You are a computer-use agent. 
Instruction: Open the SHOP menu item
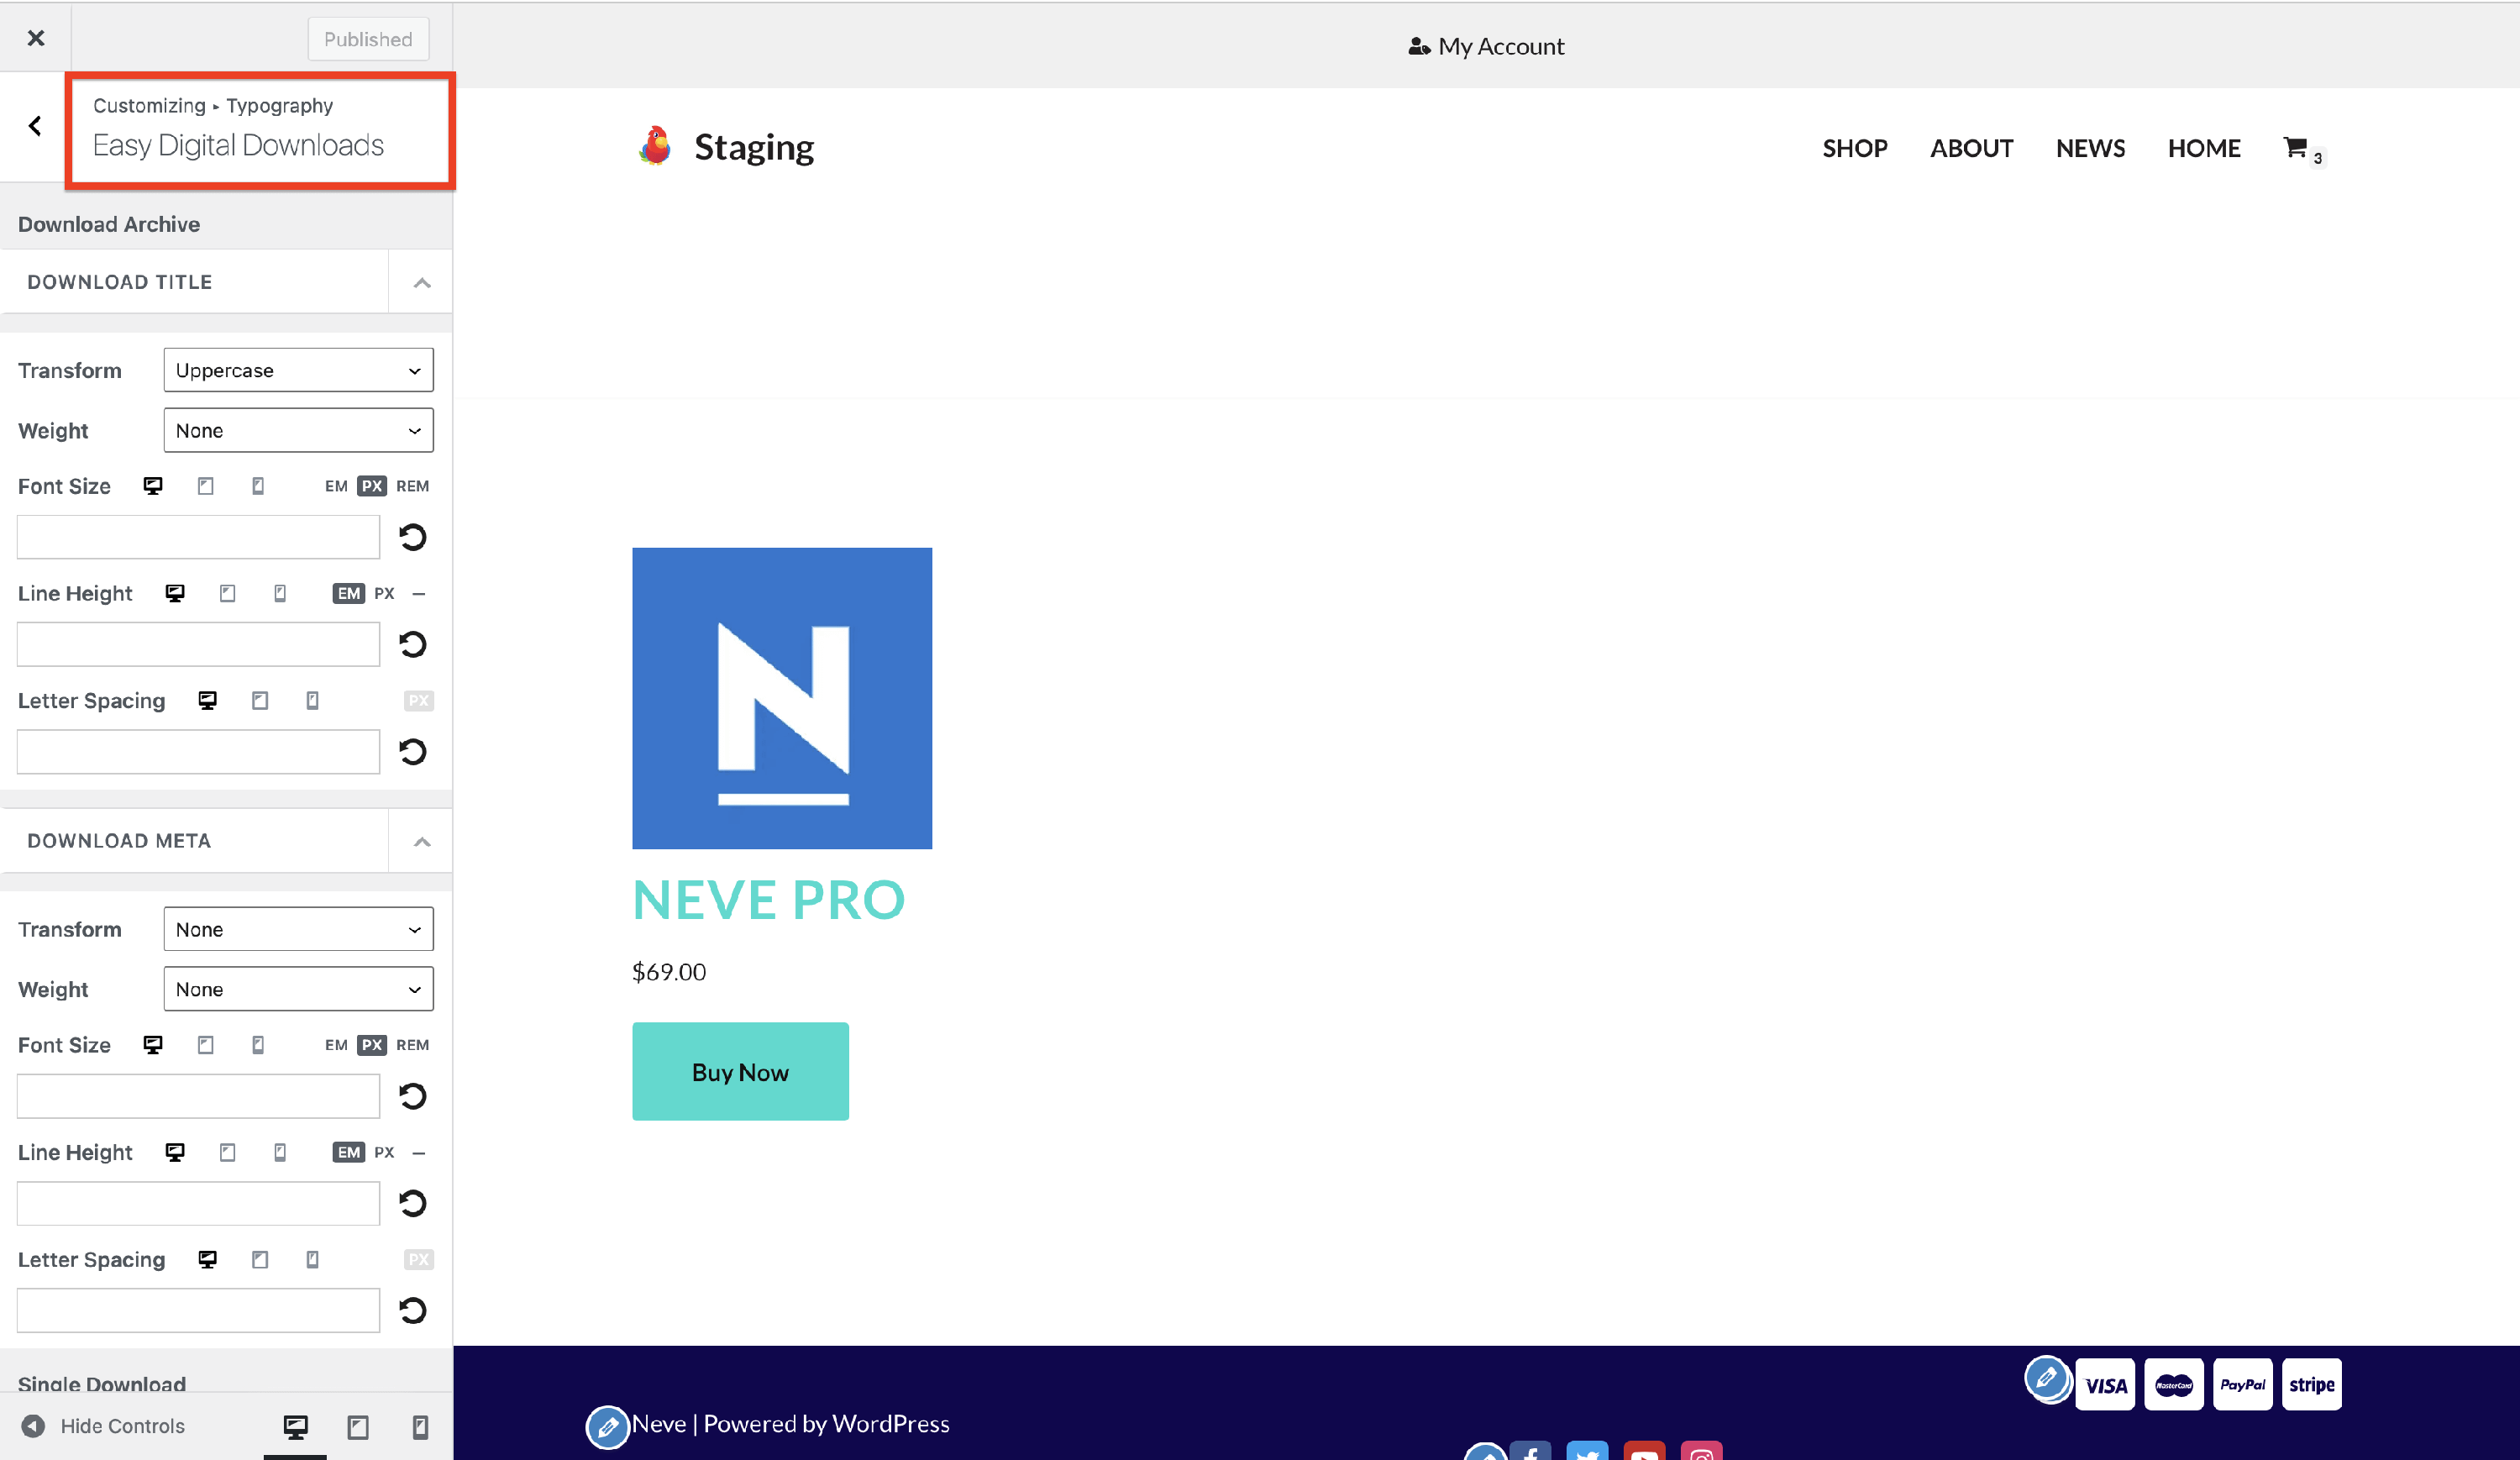(1854, 149)
